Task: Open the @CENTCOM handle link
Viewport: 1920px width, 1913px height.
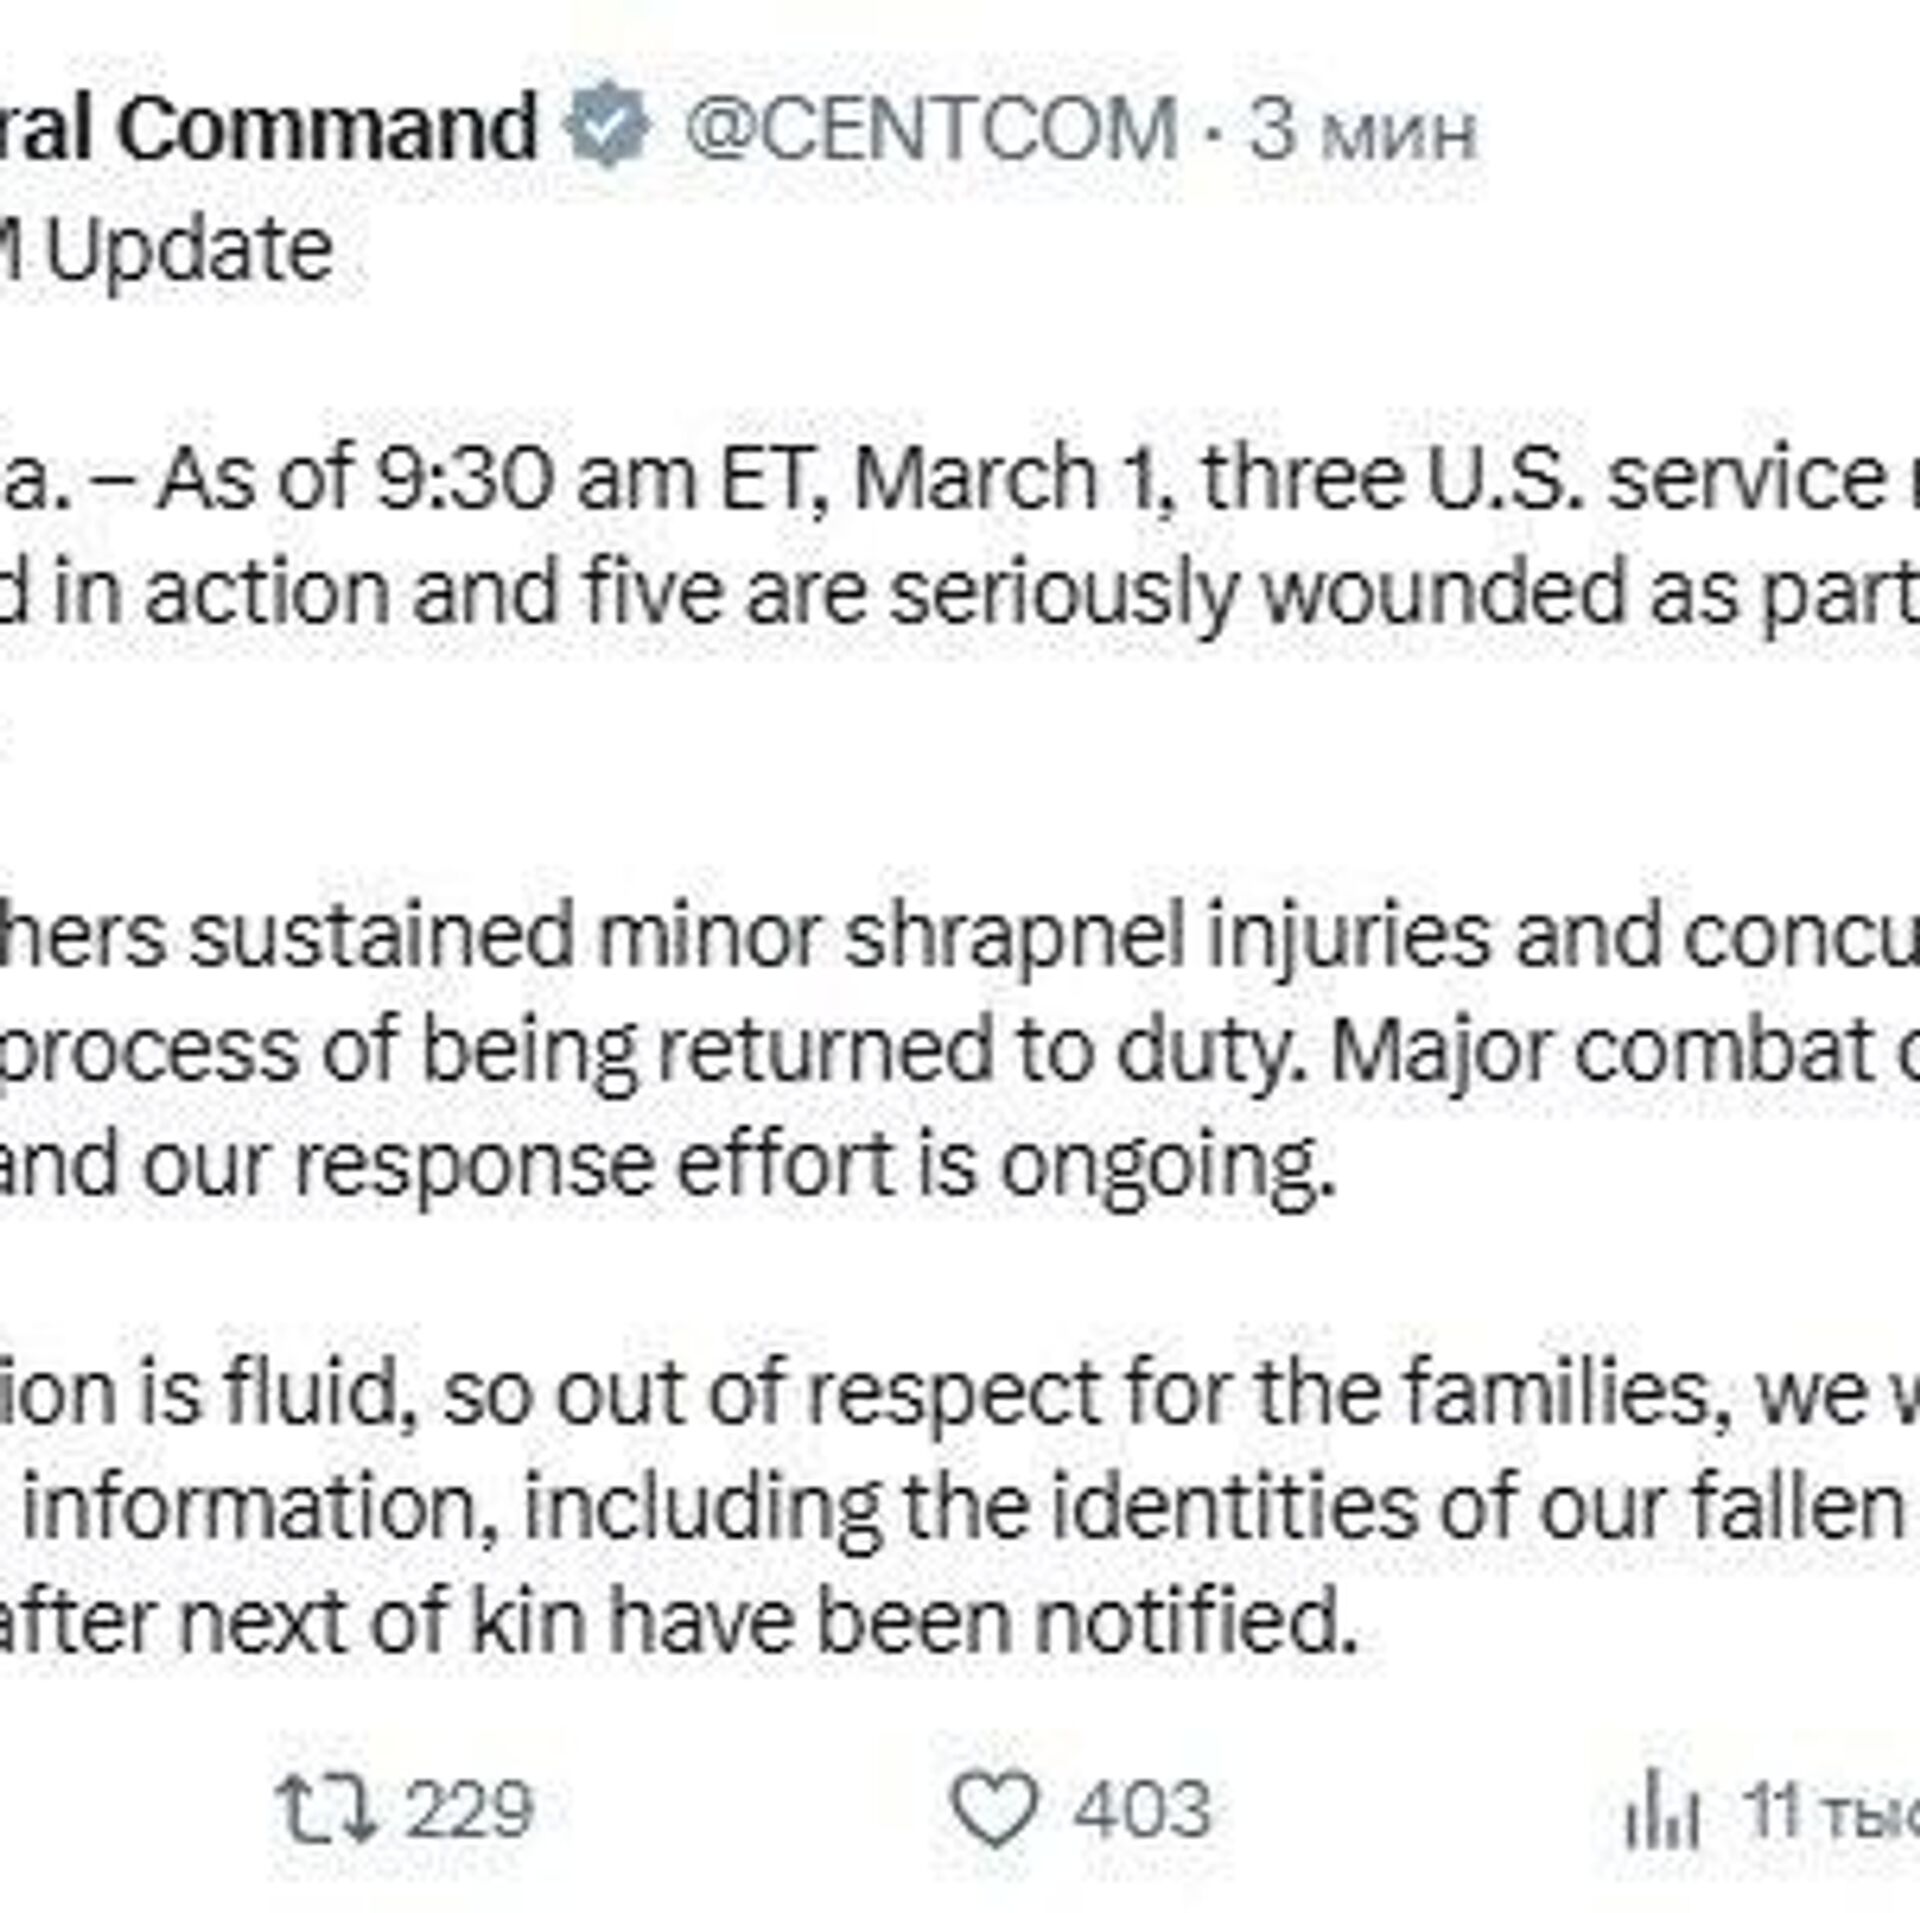Action: [x=932, y=128]
